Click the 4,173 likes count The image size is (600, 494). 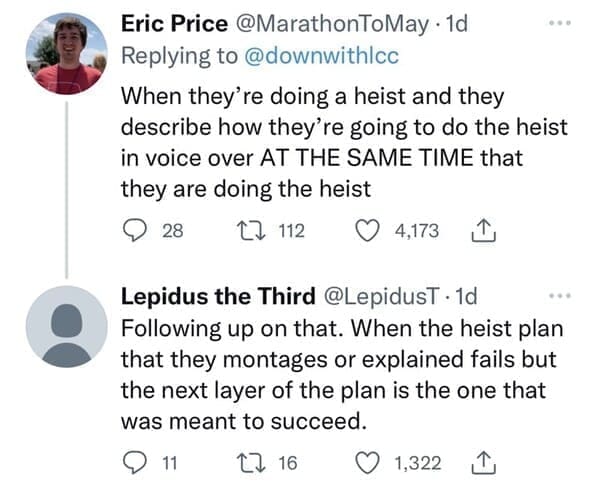point(417,231)
